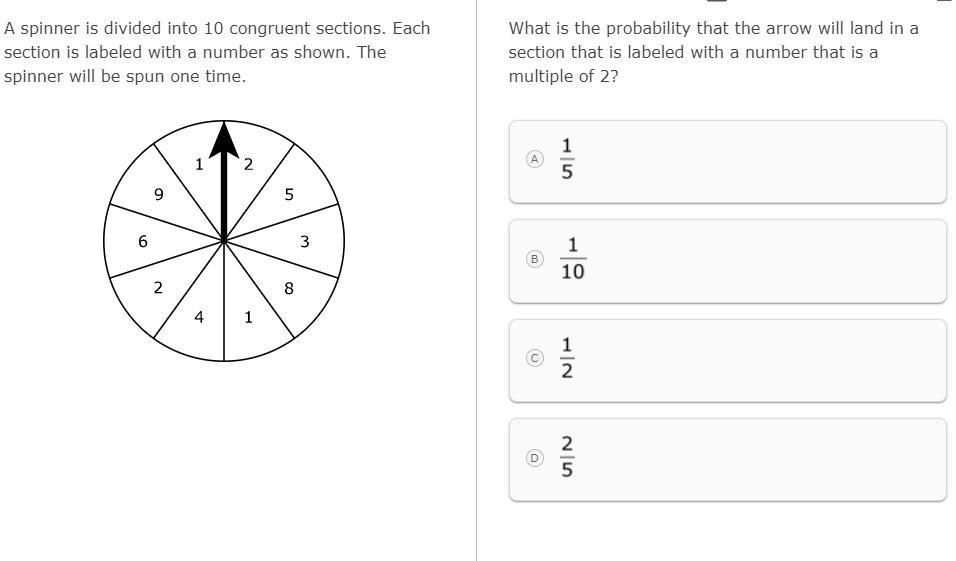The height and width of the screenshot is (561, 956).
Task: Tap the spinner section labeled 3
Action: tap(305, 241)
